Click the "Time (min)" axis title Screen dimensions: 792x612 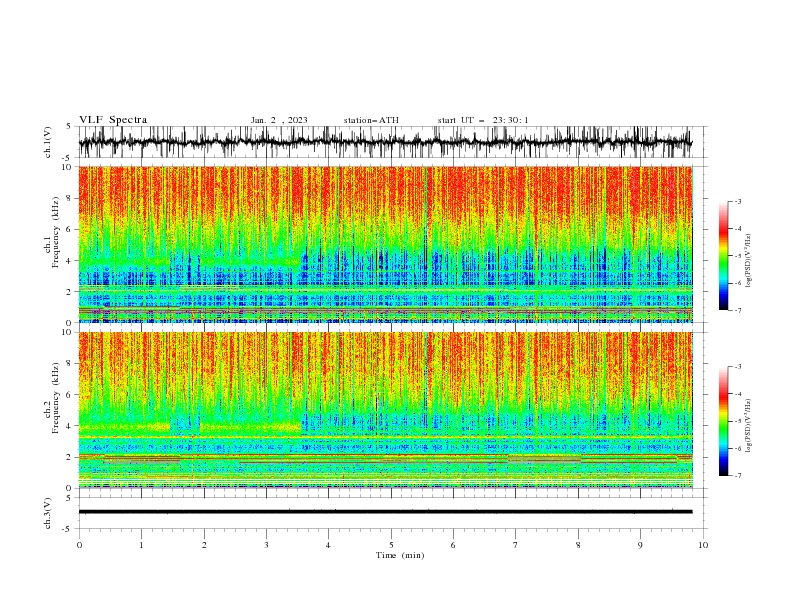point(400,555)
